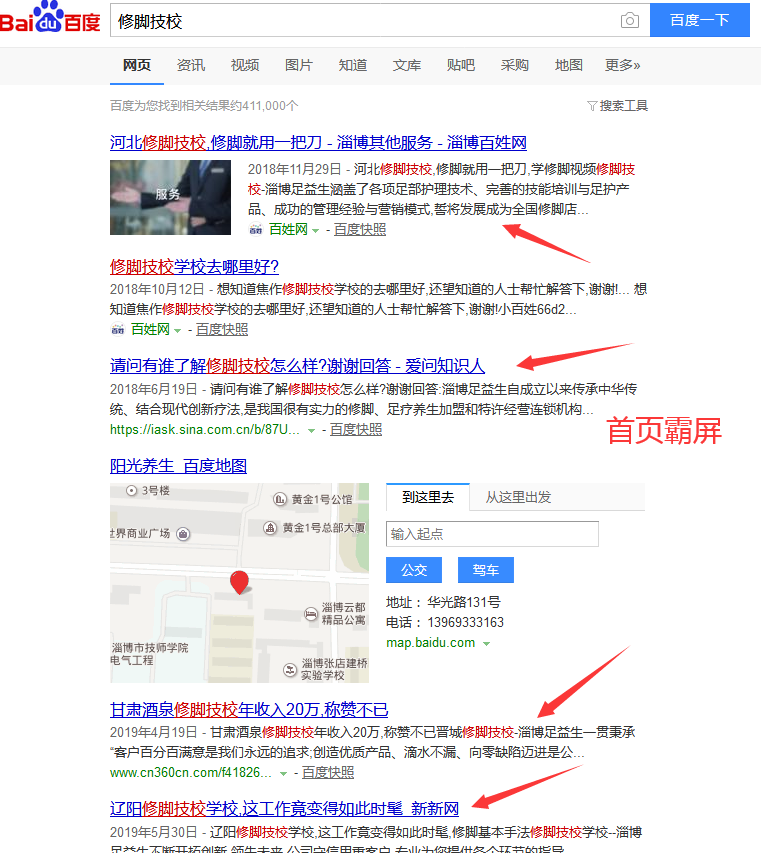Open the 知道 tab
The image size is (761, 853).
click(352, 65)
